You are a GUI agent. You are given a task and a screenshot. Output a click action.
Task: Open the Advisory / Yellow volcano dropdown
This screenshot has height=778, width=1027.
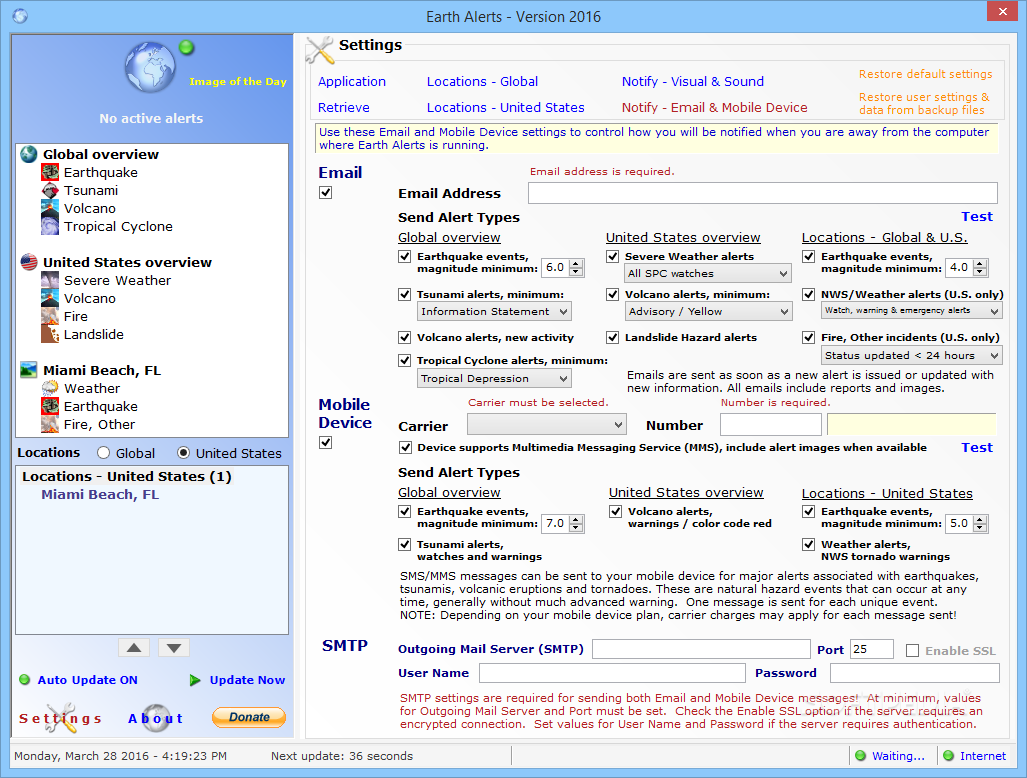pos(708,311)
